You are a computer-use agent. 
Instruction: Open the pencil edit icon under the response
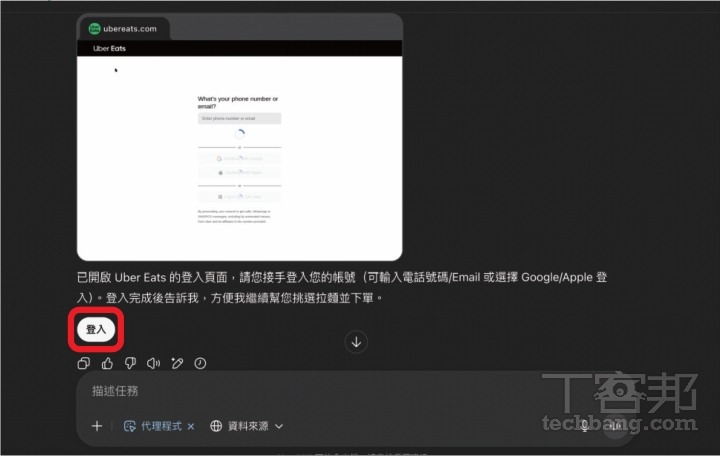tap(177, 363)
